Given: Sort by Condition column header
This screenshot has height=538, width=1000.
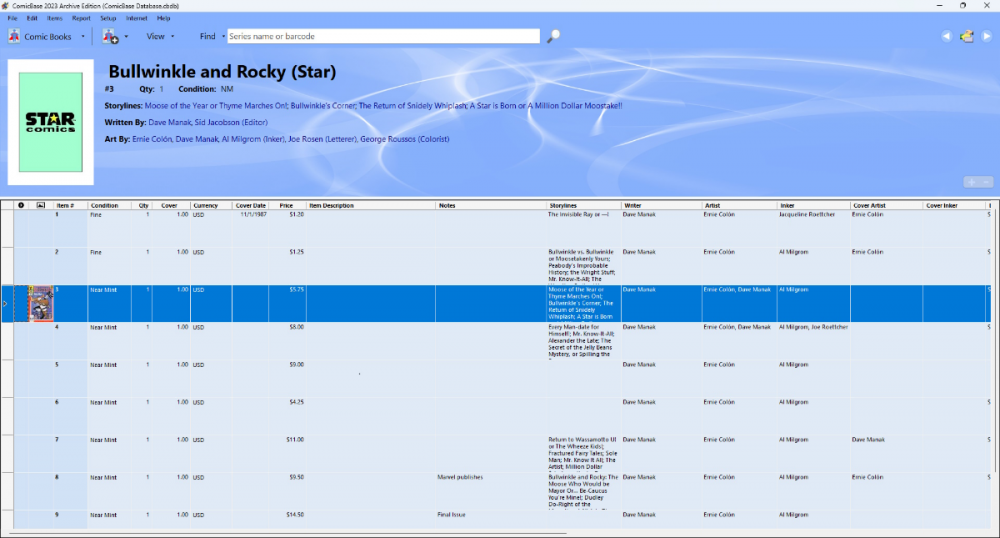Looking at the screenshot, I should [110, 205].
